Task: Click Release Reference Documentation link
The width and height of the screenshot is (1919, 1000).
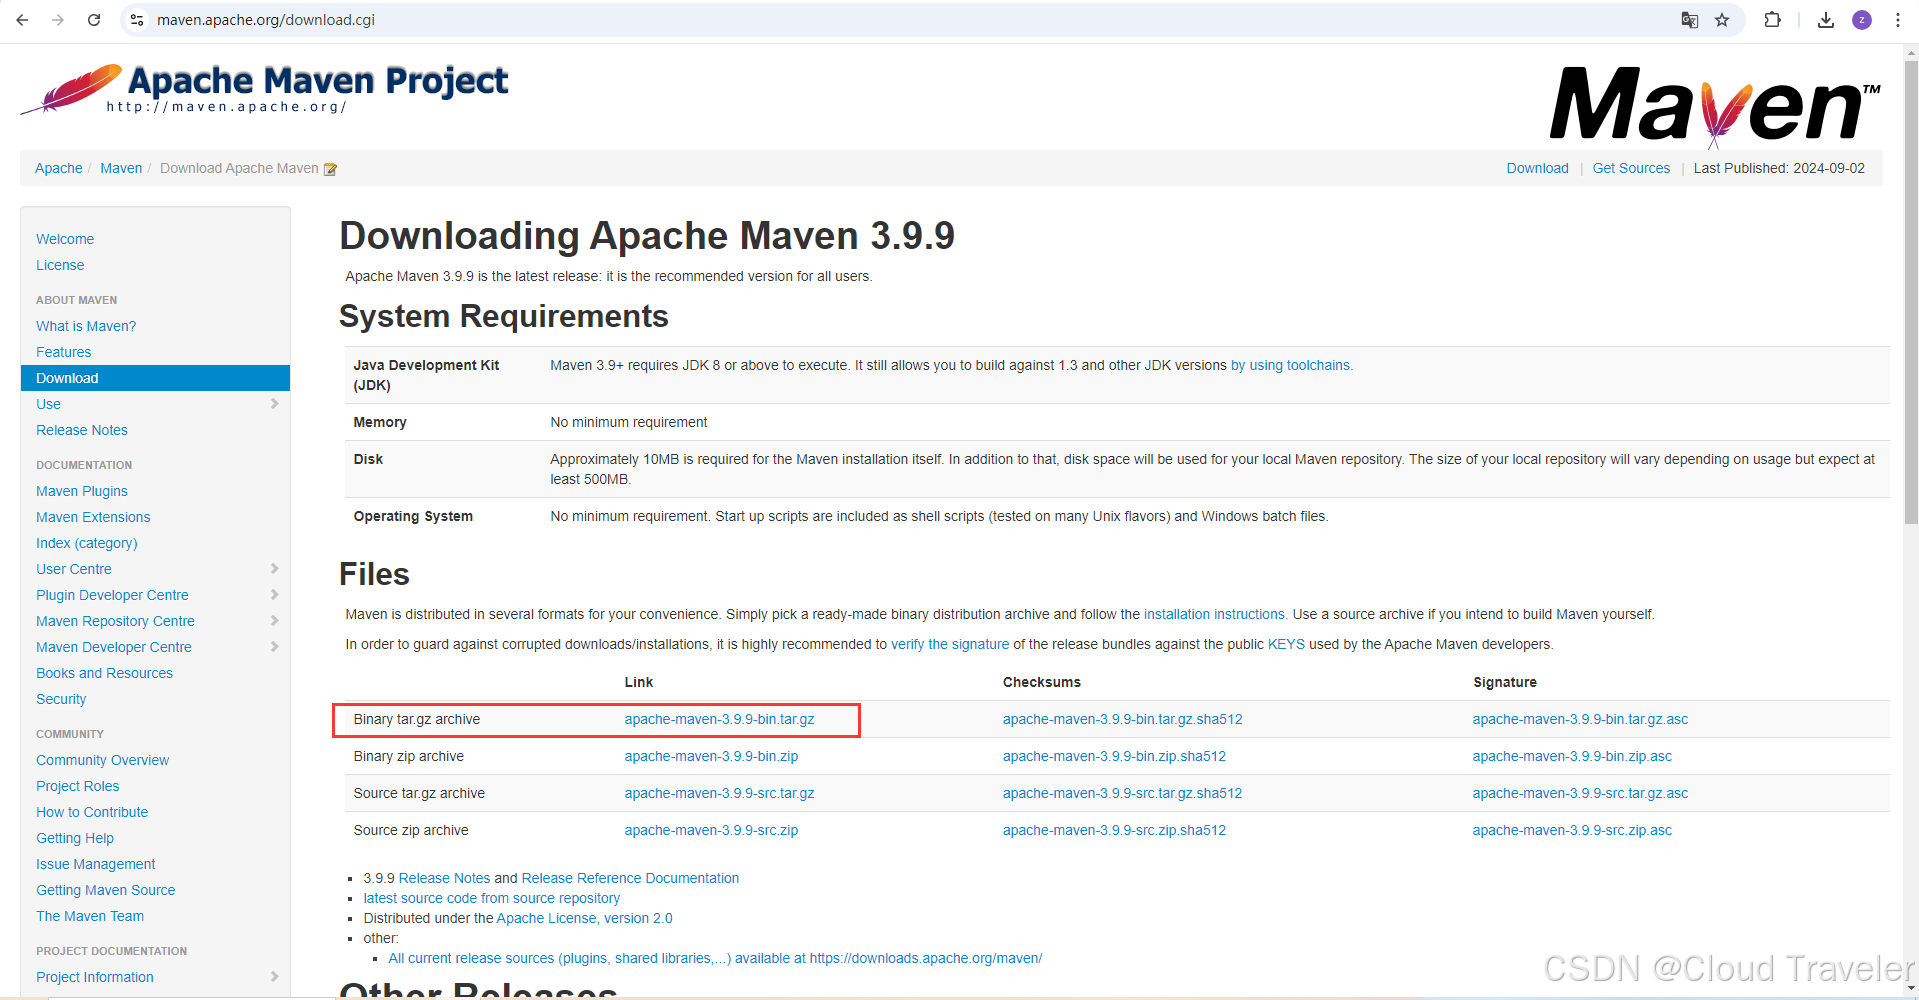Action: tap(630, 878)
